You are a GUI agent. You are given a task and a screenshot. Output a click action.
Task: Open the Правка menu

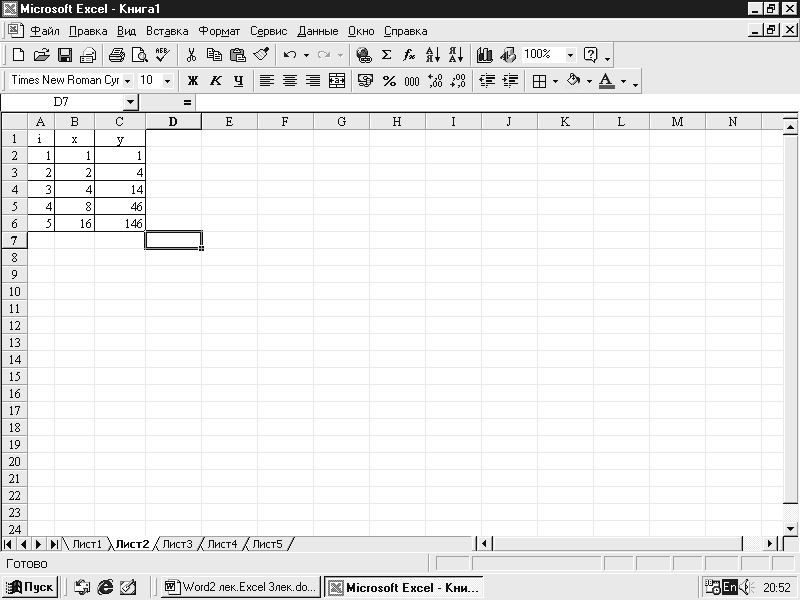point(88,31)
